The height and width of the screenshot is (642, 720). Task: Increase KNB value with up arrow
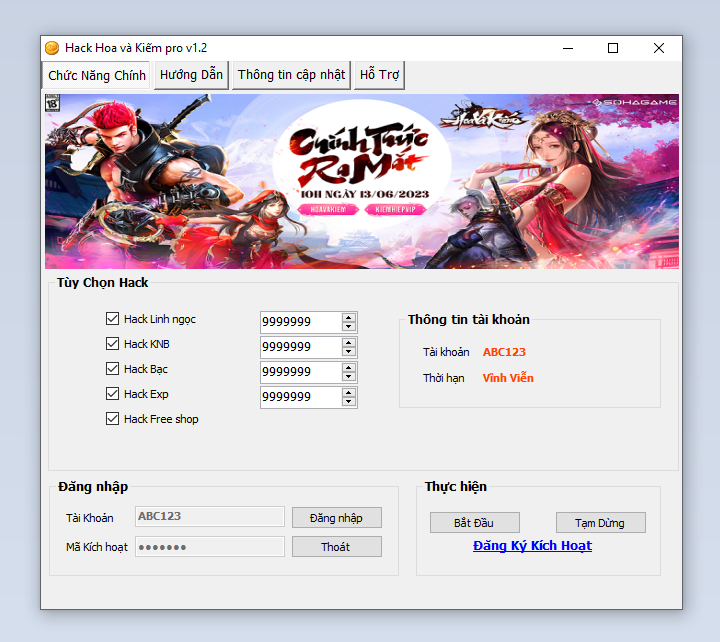click(348, 342)
